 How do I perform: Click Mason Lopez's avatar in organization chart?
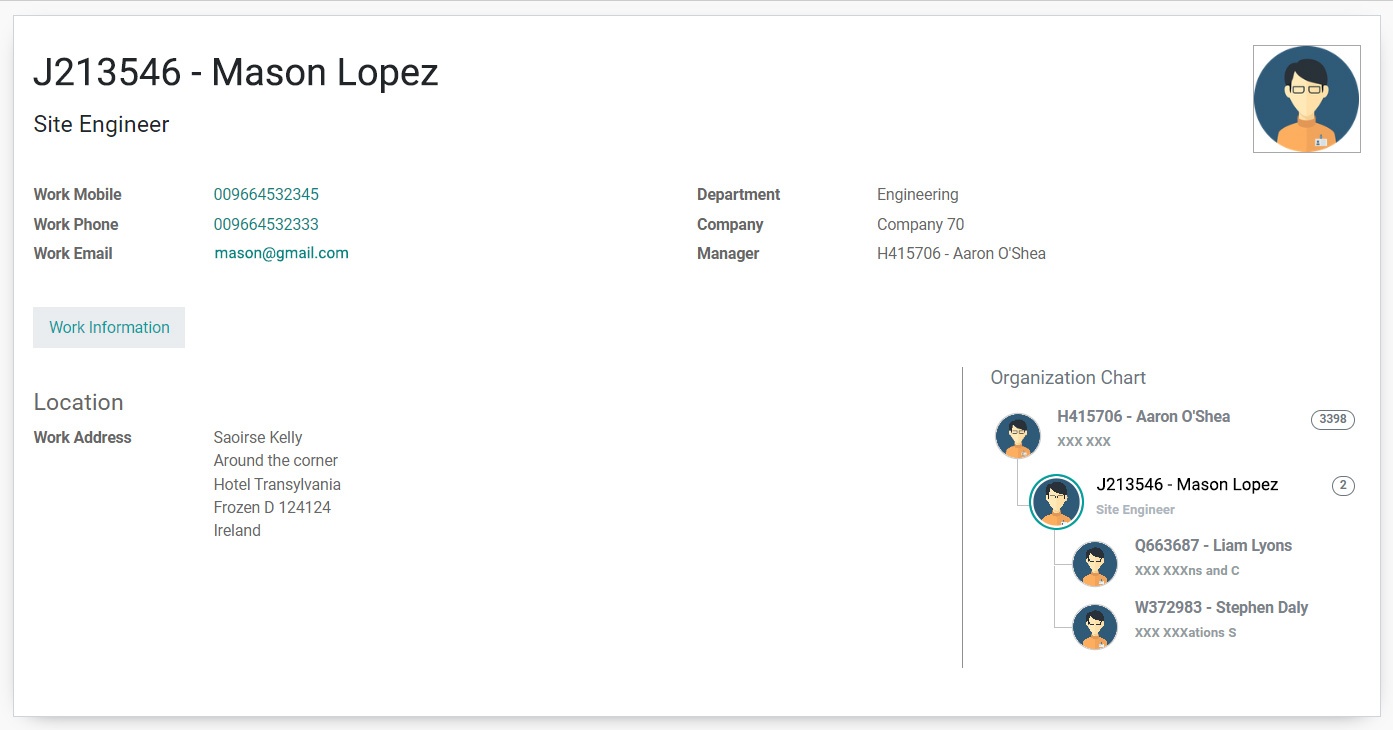click(1056, 502)
